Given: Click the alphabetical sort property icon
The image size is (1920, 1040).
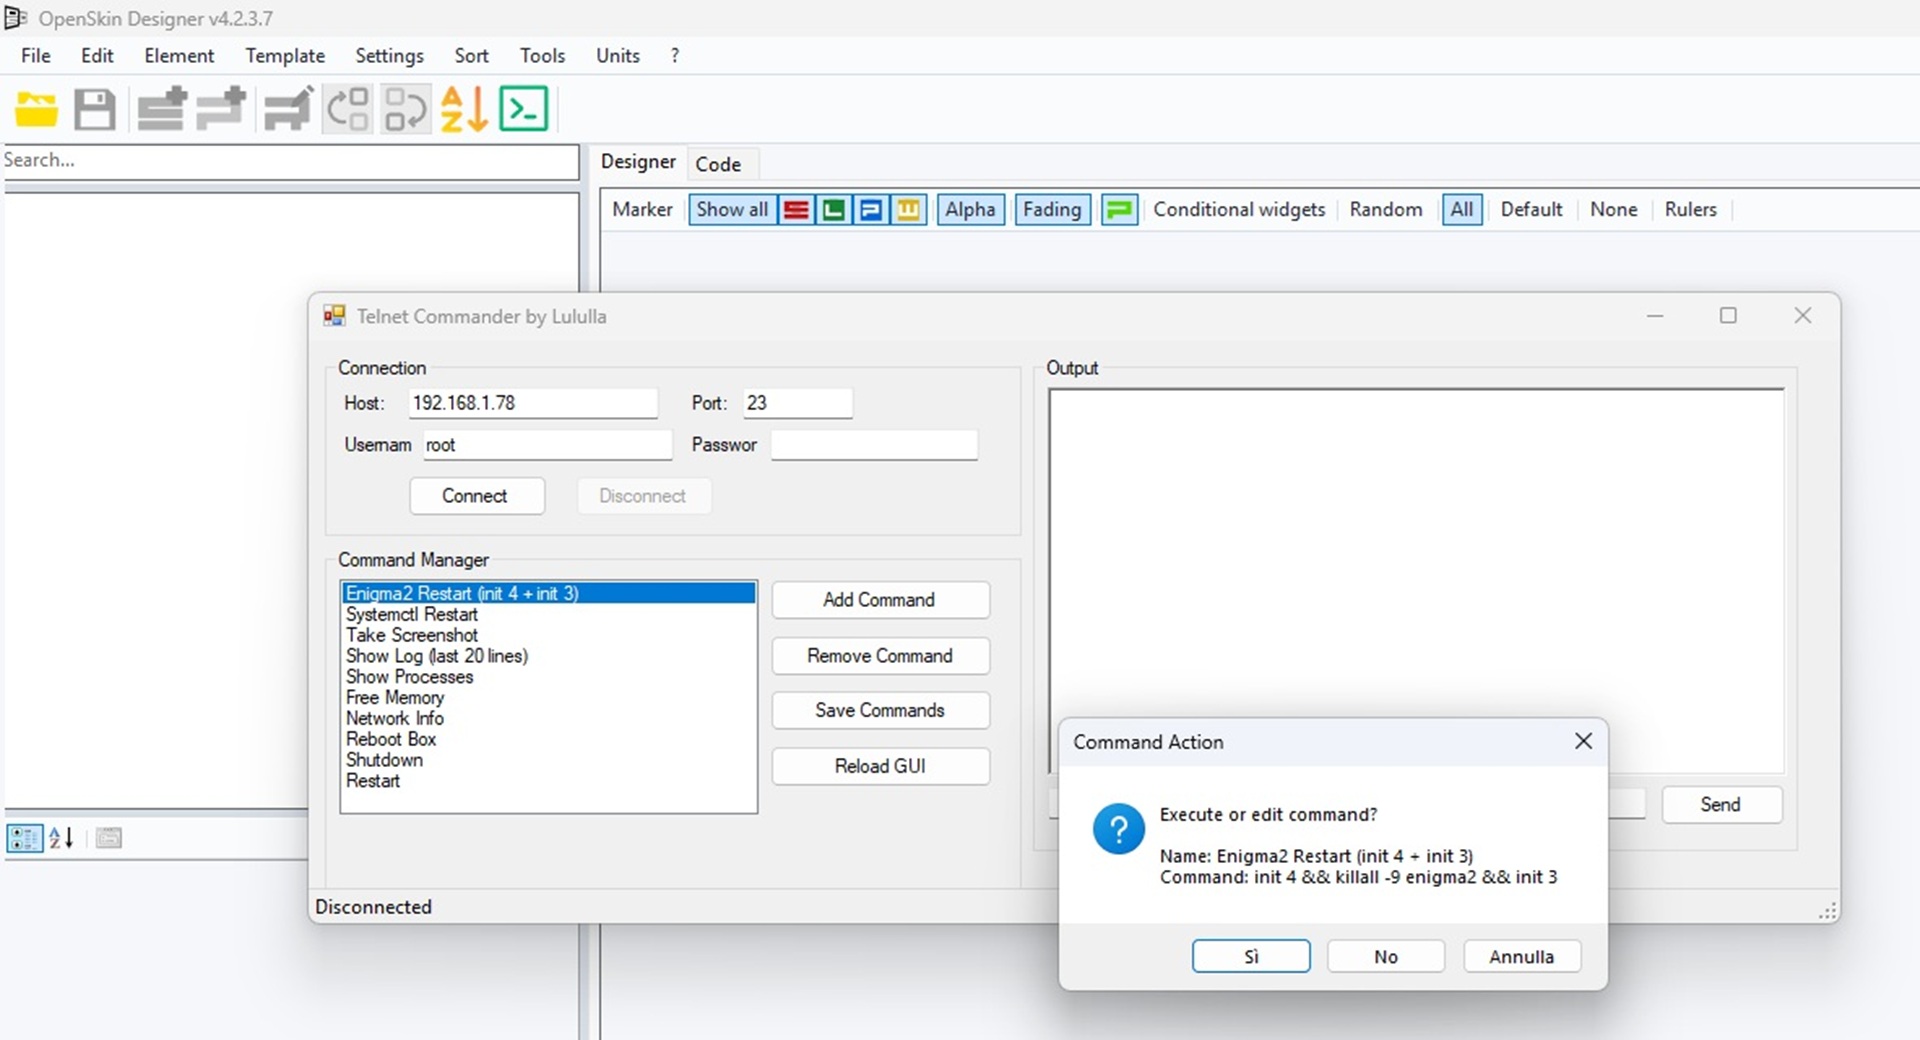Looking at the screenshot, I should click(62, 839).
